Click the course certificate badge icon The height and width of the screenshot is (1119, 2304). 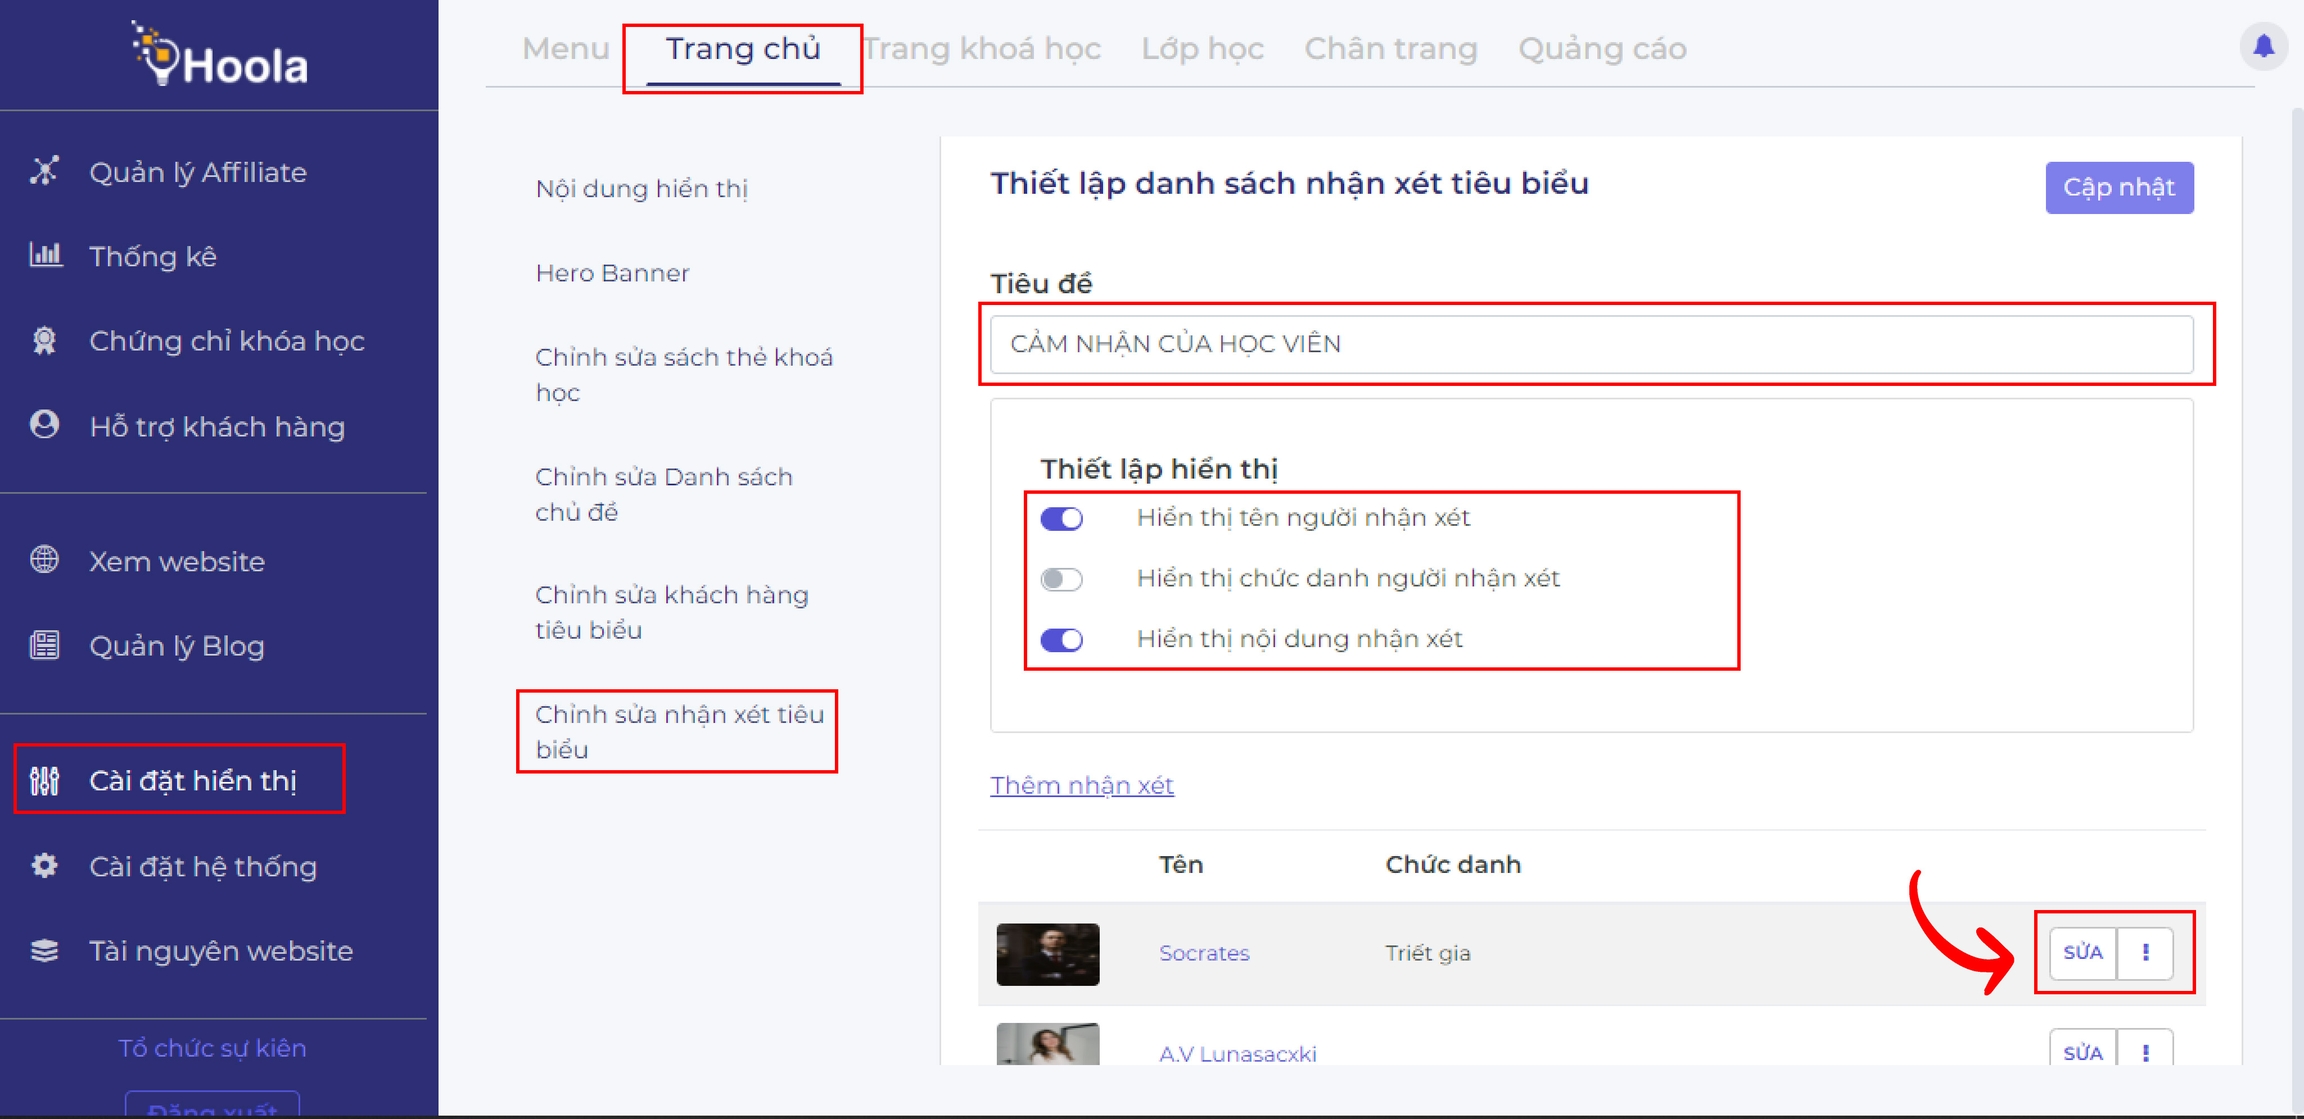(x=44, y=341)
